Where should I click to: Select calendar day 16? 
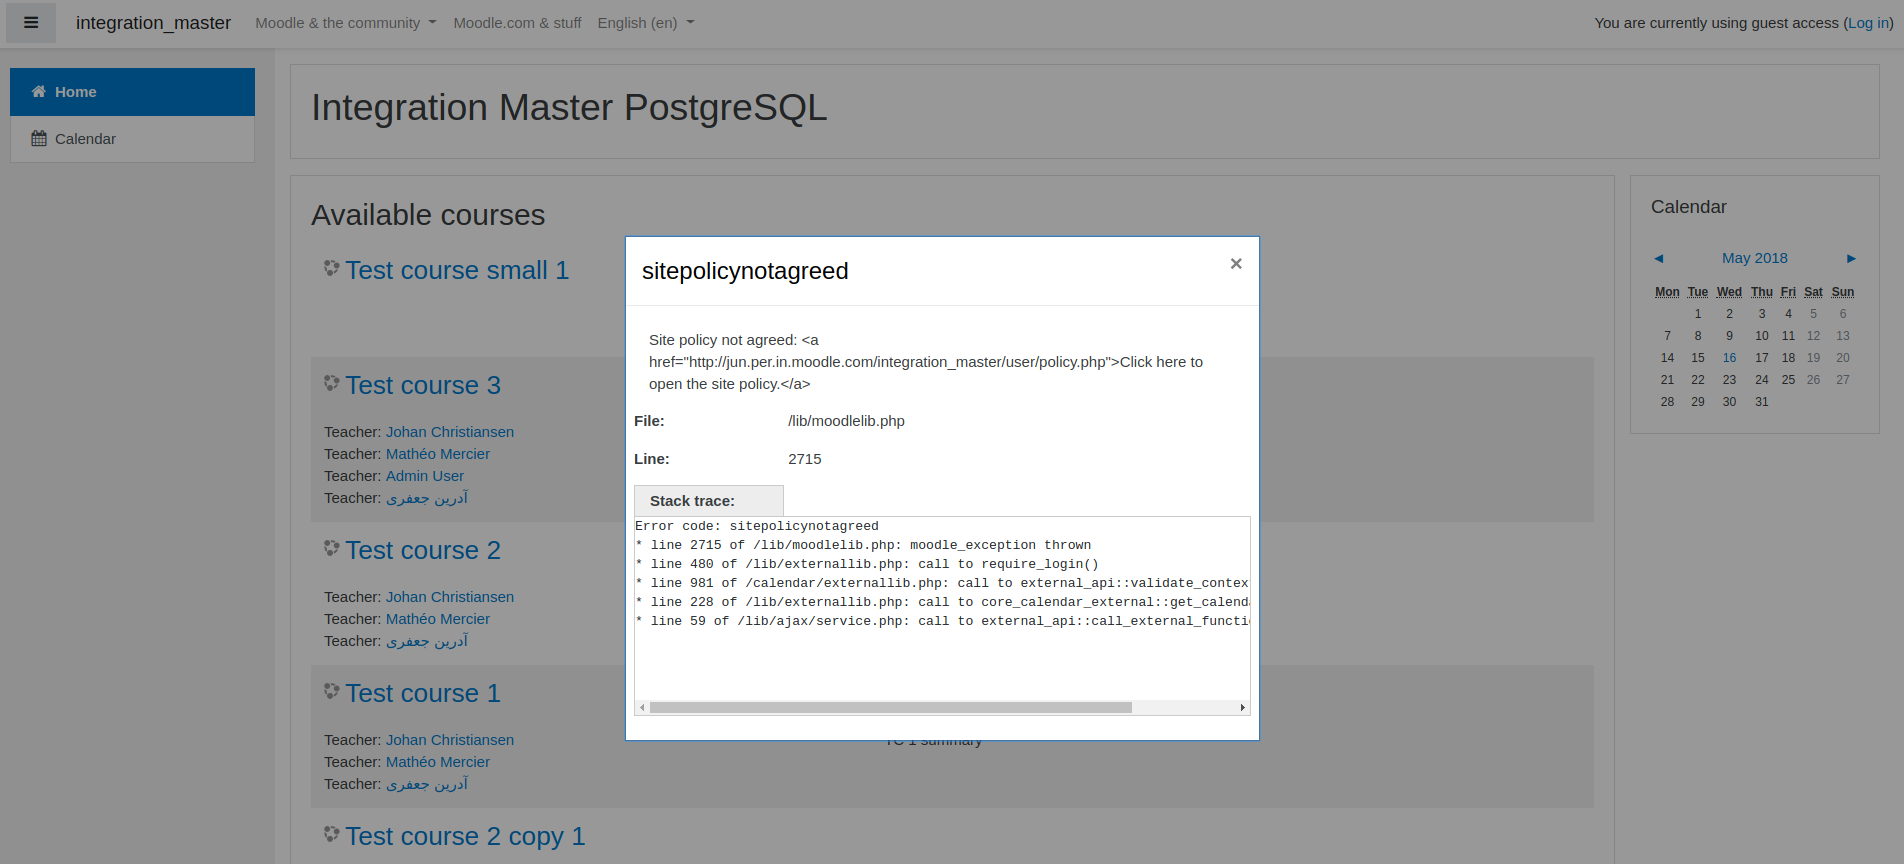point(1729,358)
